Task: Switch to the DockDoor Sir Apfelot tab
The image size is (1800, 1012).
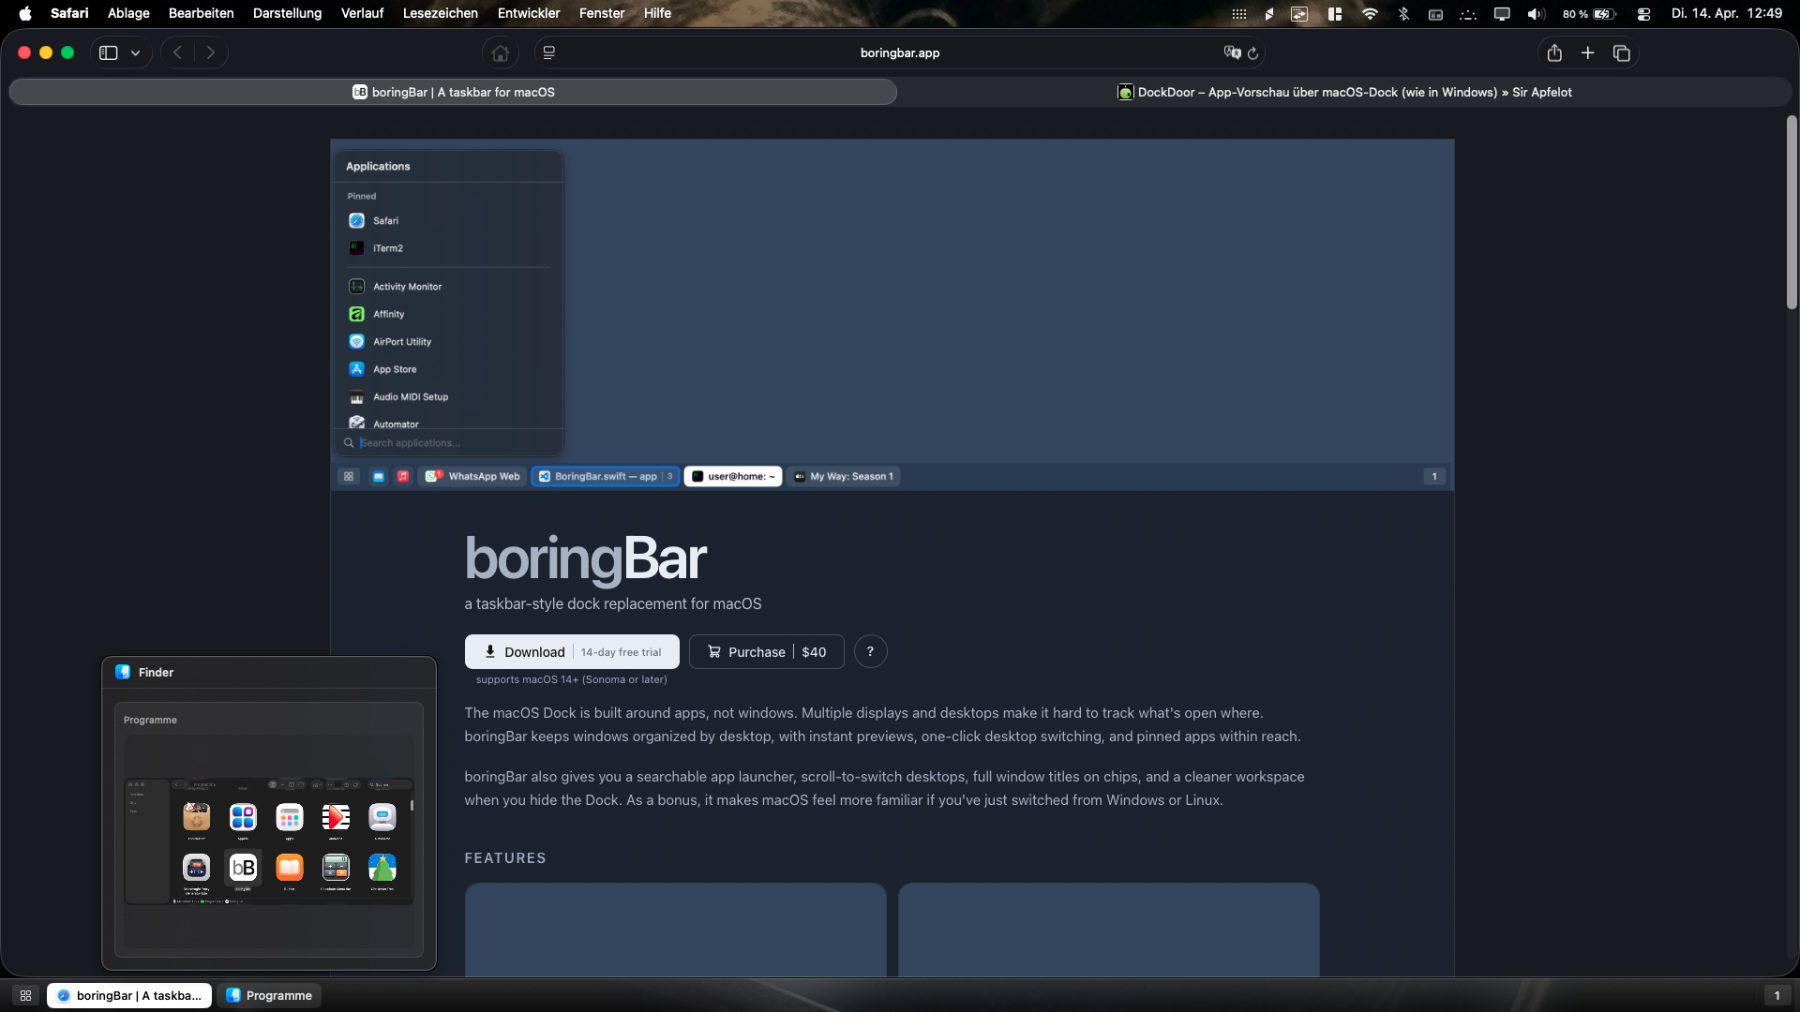Action: (x=1344, y=92)
